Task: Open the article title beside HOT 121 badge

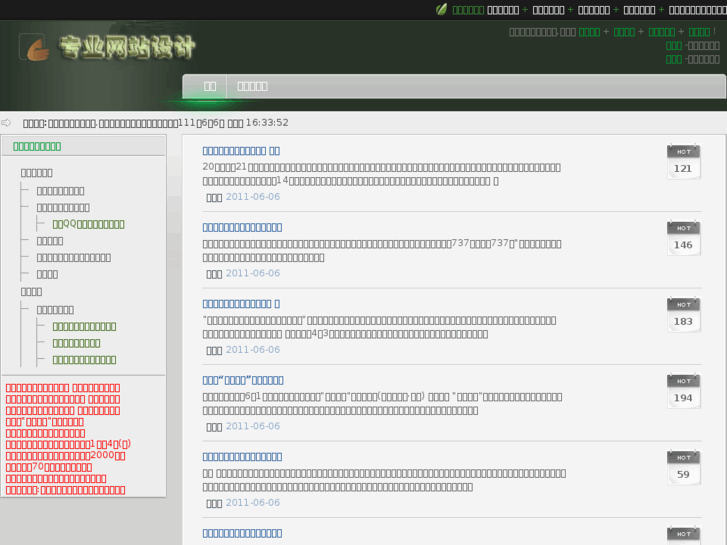Action: (x=241, y=151)
